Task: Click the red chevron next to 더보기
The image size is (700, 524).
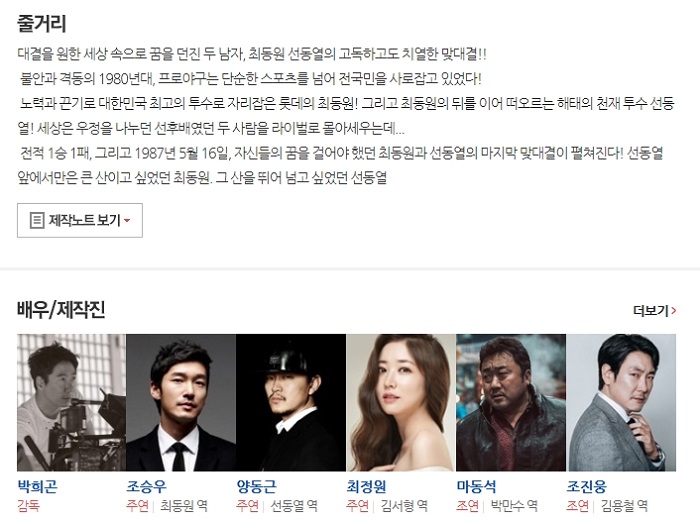Action: pyautogui.click(x=674, y=311)
